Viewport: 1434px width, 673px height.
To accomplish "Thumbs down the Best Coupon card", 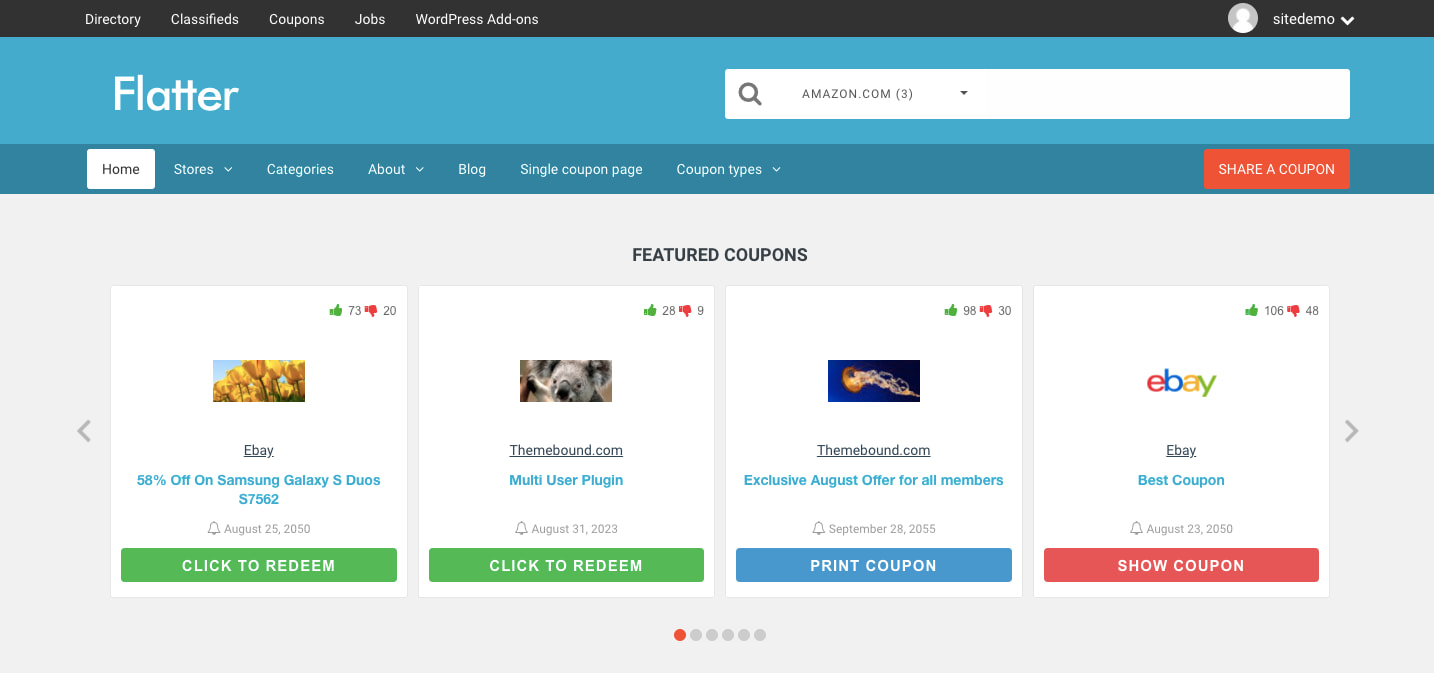I will coord(1293,311).
